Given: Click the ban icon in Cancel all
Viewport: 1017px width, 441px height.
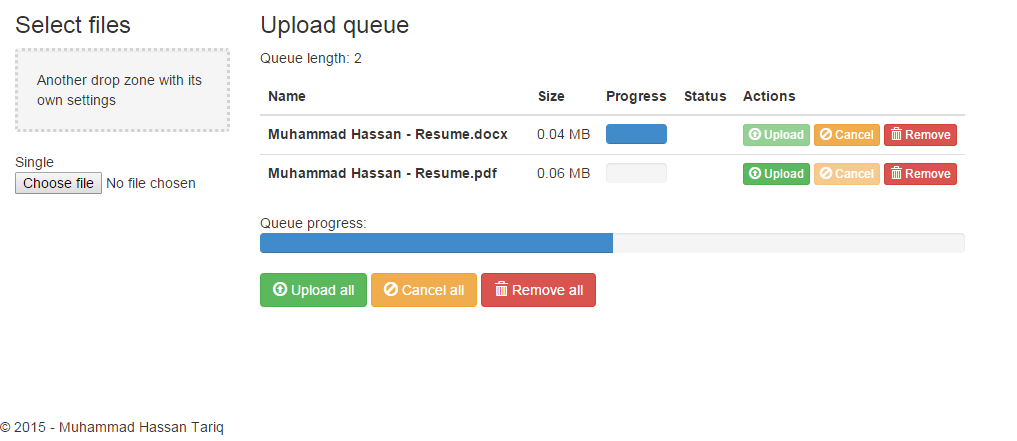Looking at the screenshot, I should 391,290.
